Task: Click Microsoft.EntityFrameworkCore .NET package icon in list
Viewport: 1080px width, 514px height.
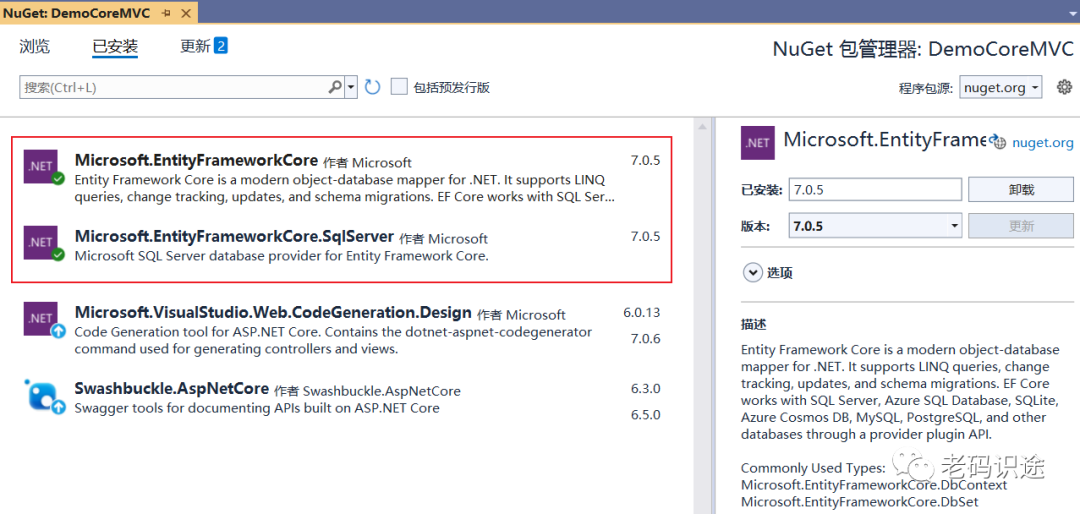Action: pos(43,166)
